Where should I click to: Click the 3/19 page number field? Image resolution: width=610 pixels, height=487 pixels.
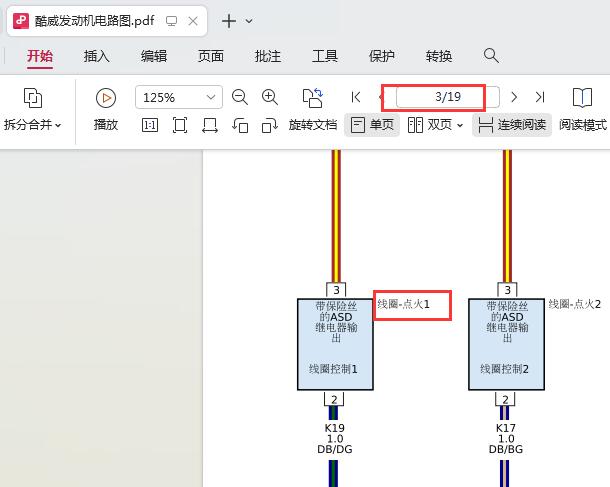point(447,97)
